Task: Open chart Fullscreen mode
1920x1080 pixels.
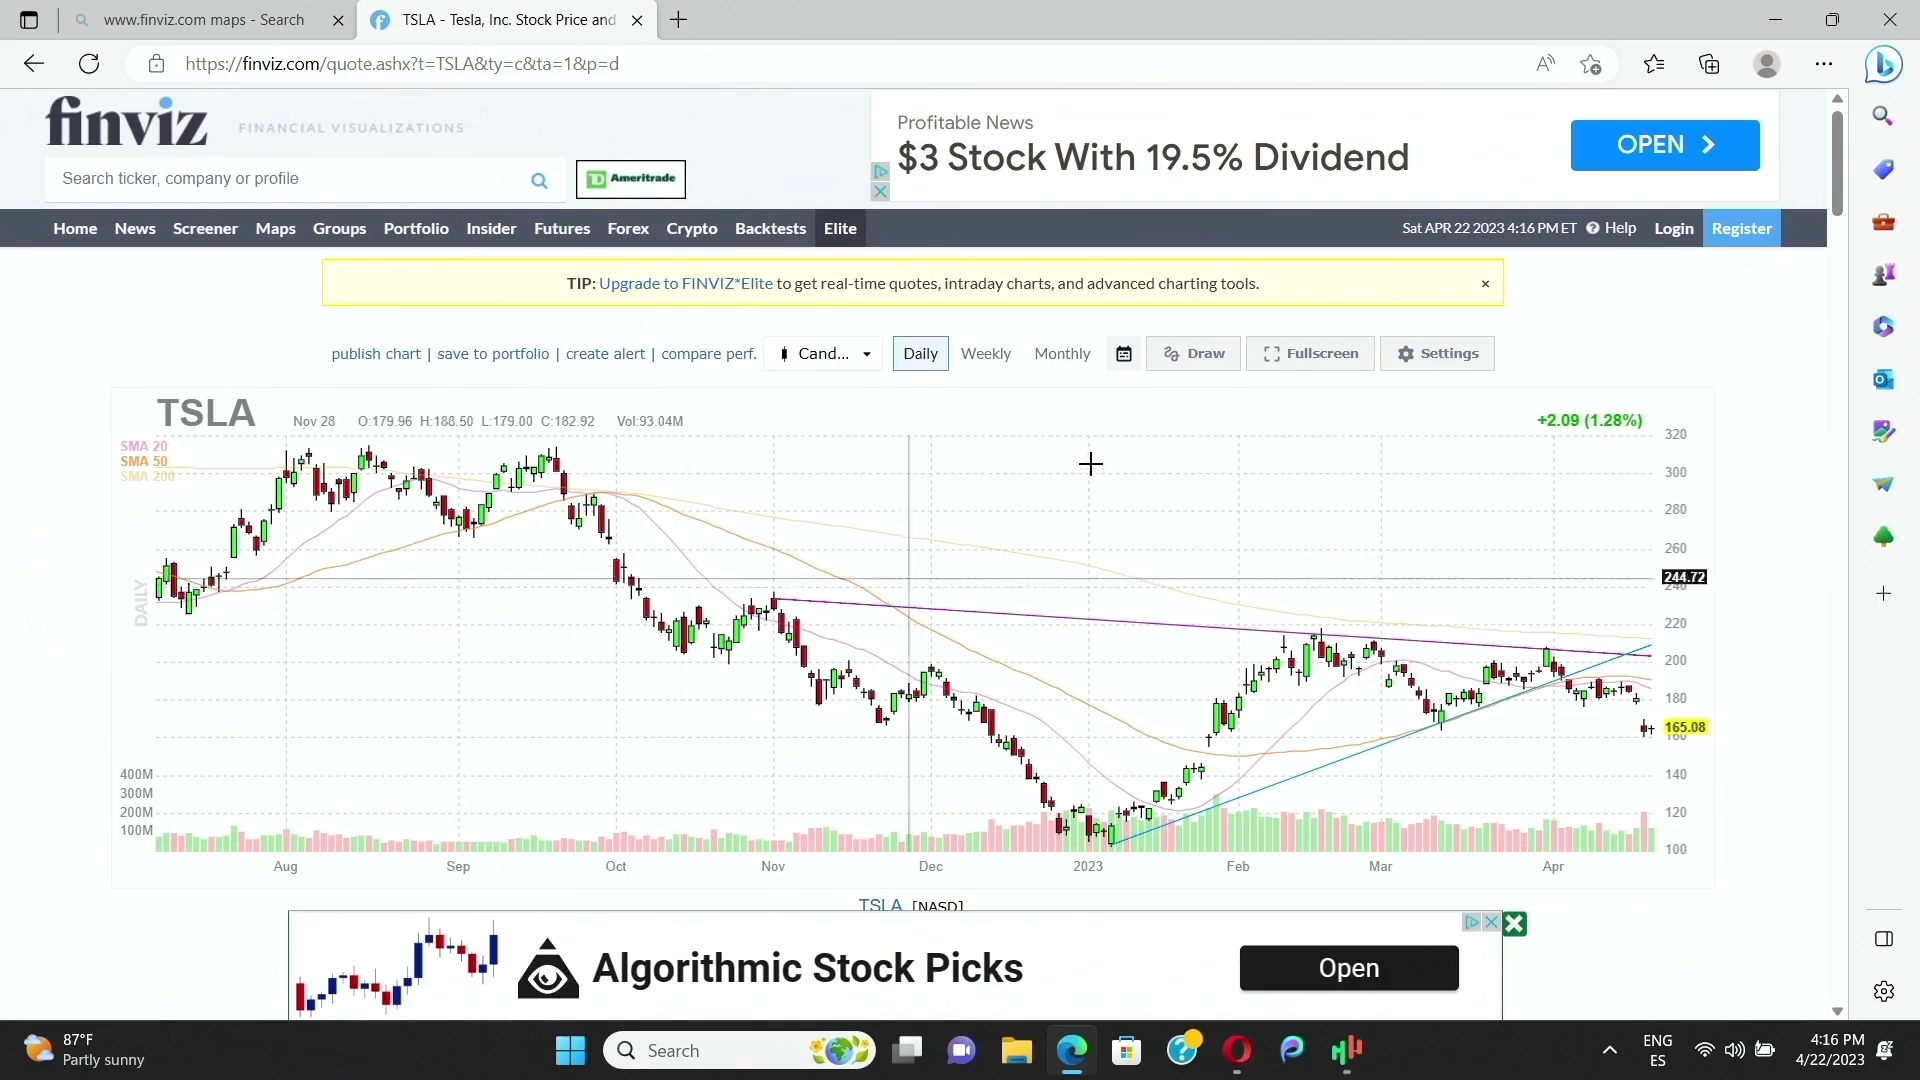Action: (1310, 354)
